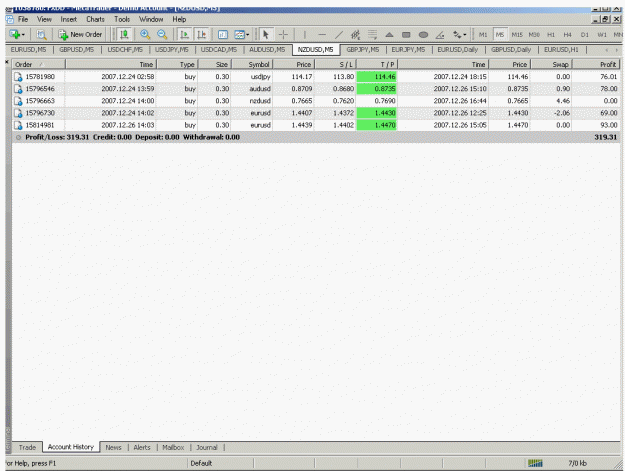625x471 pixels.
Task: Select the Fibonacci Retracement tool
Action: click(x=372, y=35)
